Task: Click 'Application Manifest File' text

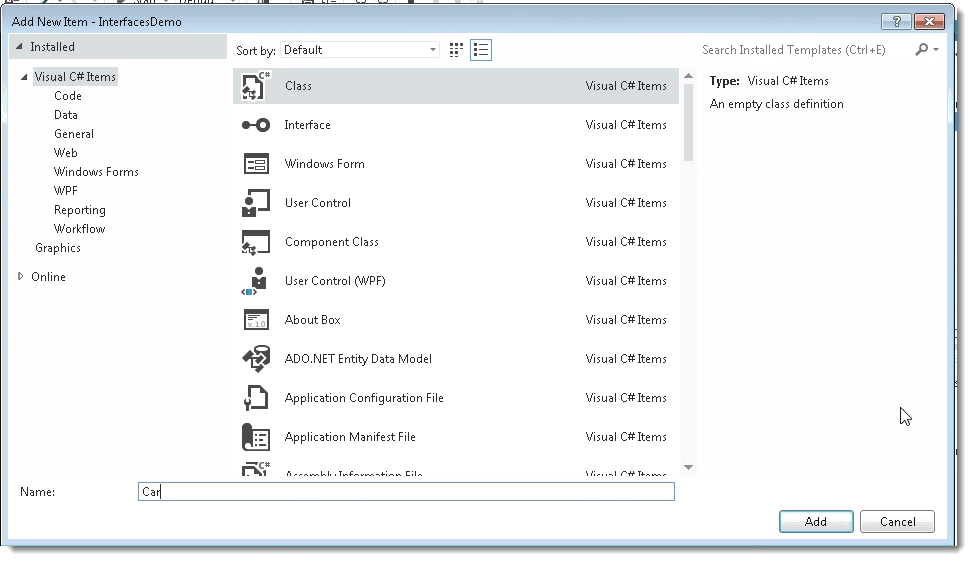Action: click(x=350, y=437)
